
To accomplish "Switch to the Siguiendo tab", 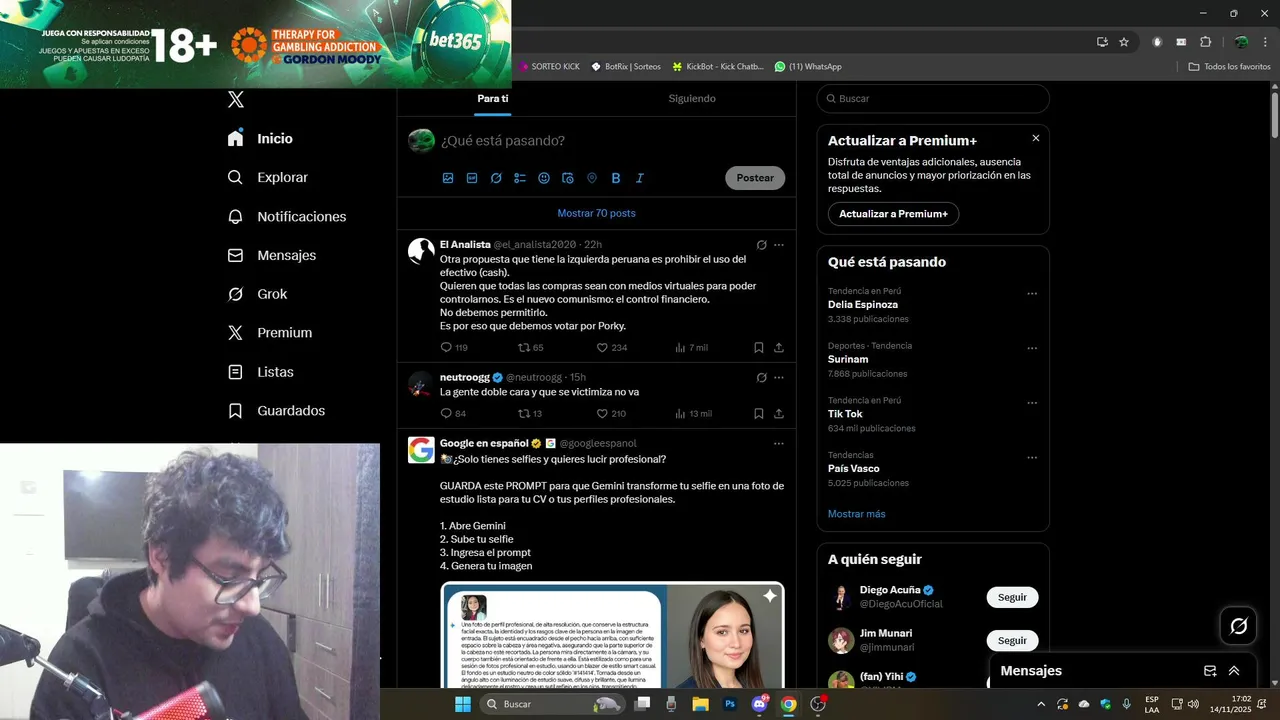I will tap(692, 98).
